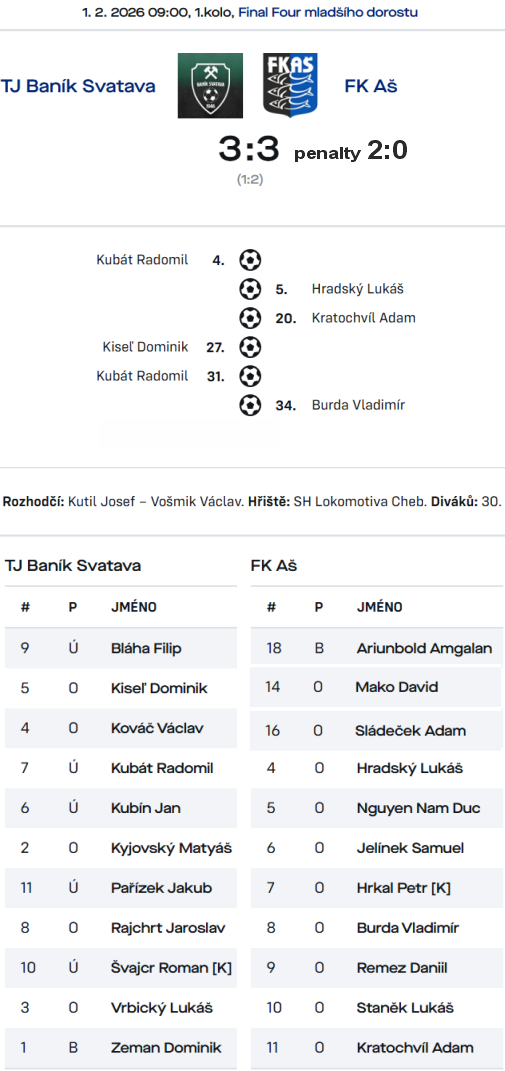Click the goal ball icon at minute 4
This screenshot has height=1071, width=505.
click(x=250, y=260)
